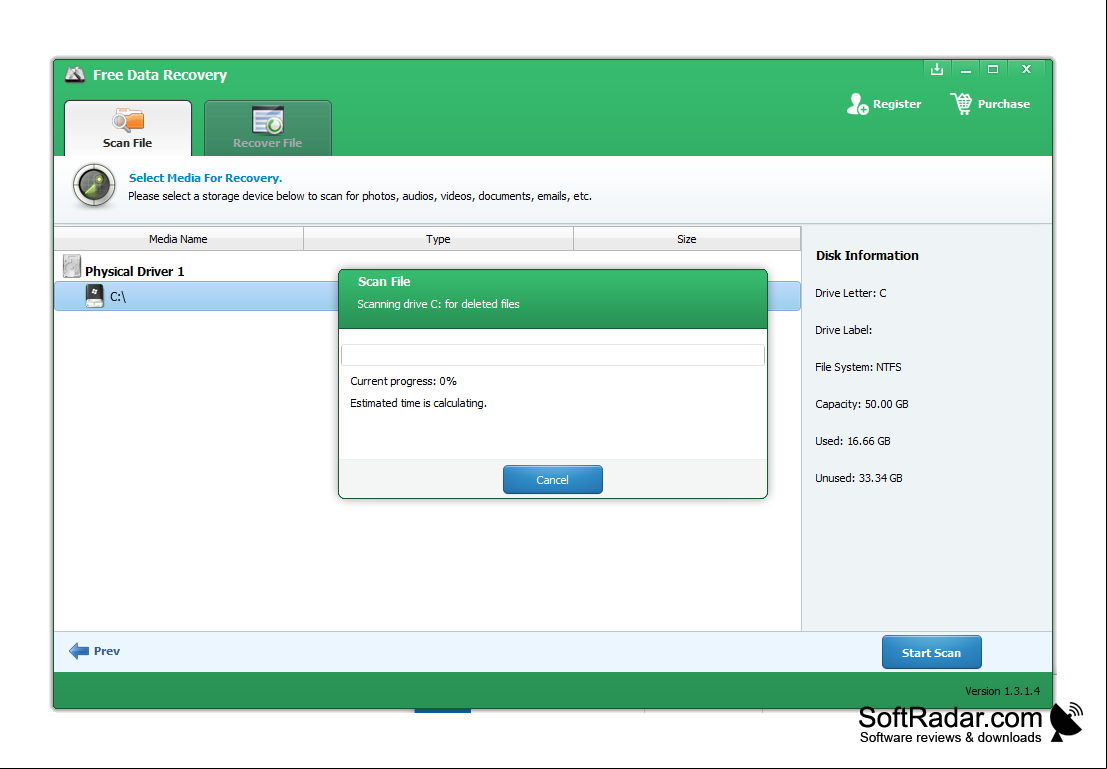Click the 'Scan File' dialog title

tap(384, 281)
